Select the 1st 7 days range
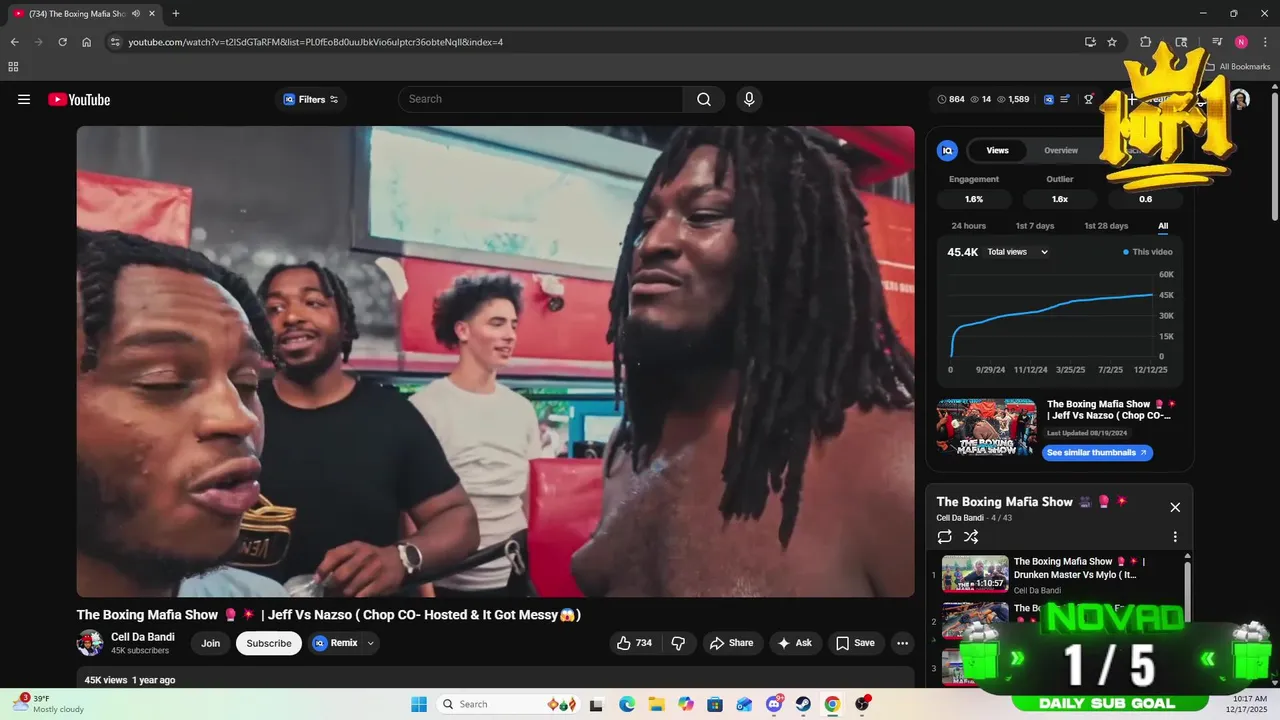The height and width of the screenshot is (720, 1280). (x=1035, y=226)
